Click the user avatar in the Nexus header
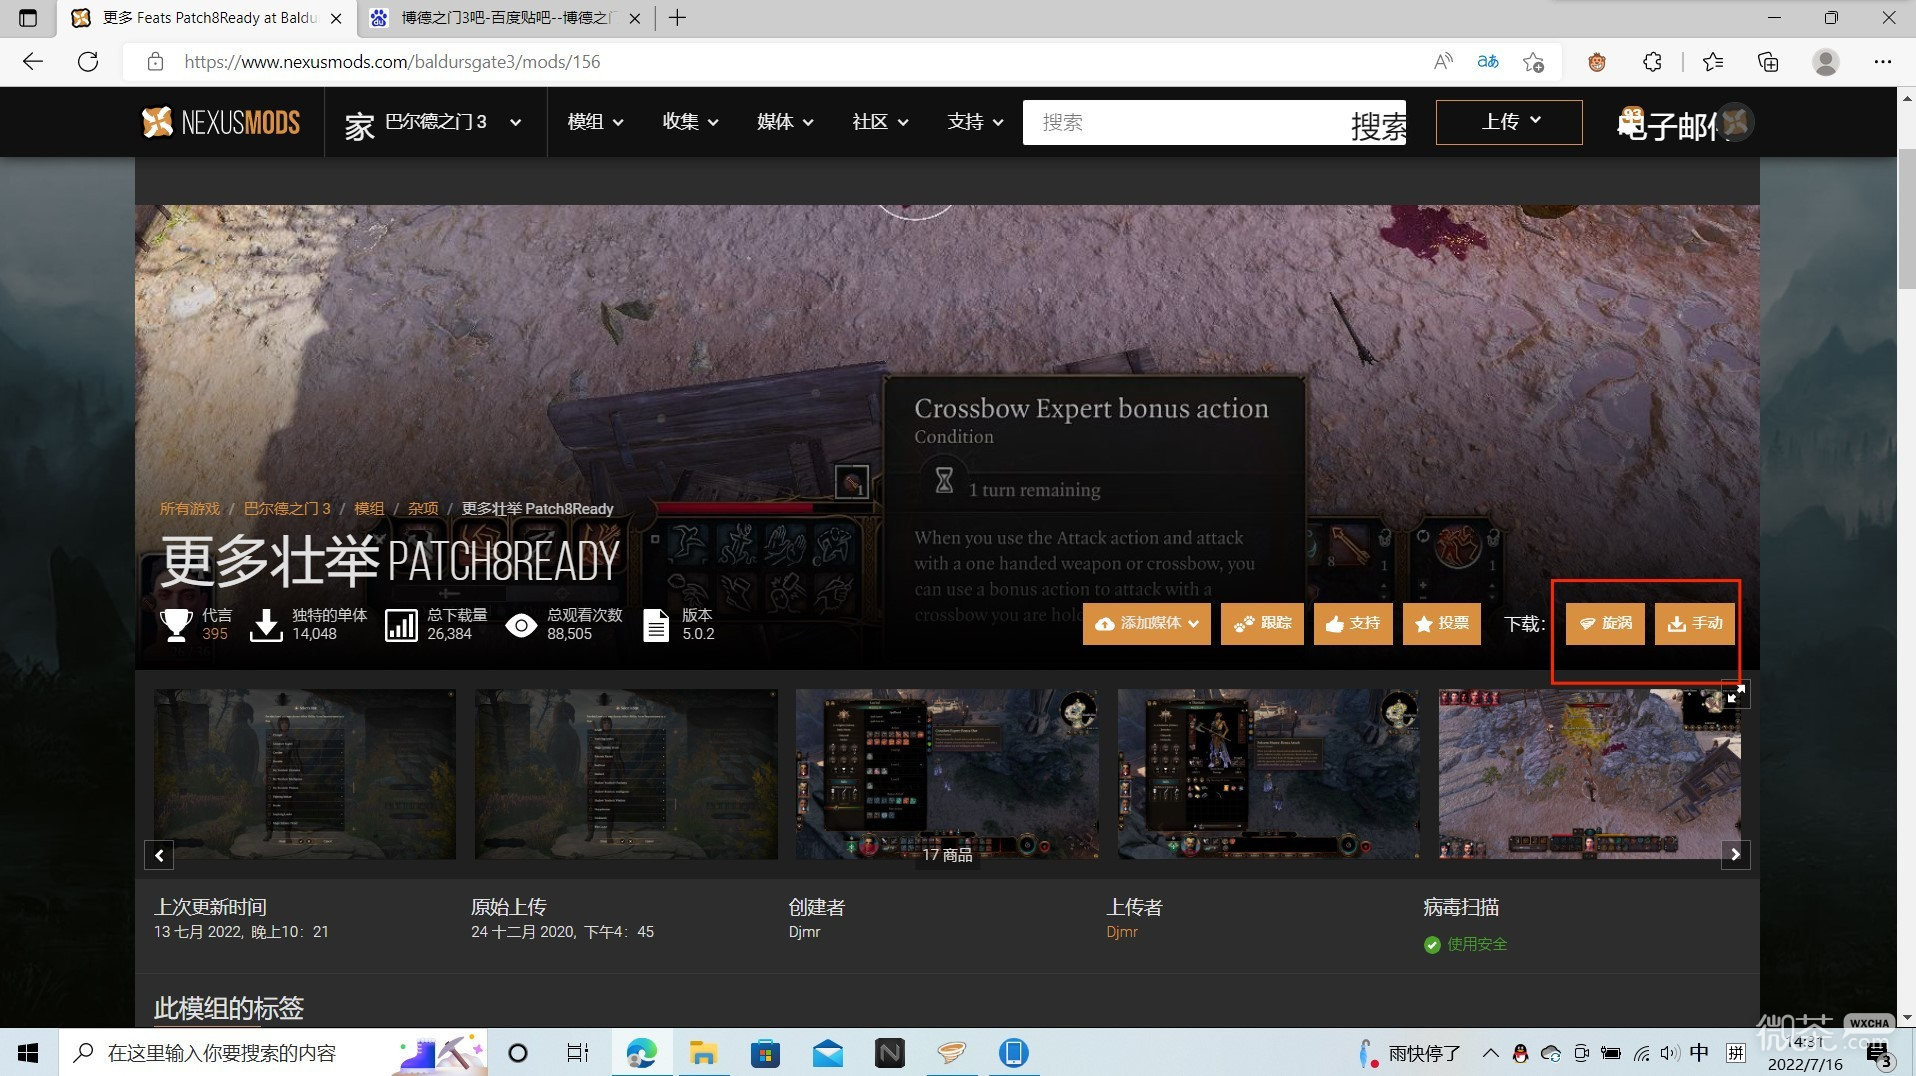This screenshot has height=1076, width=1916. (1736, 122)
